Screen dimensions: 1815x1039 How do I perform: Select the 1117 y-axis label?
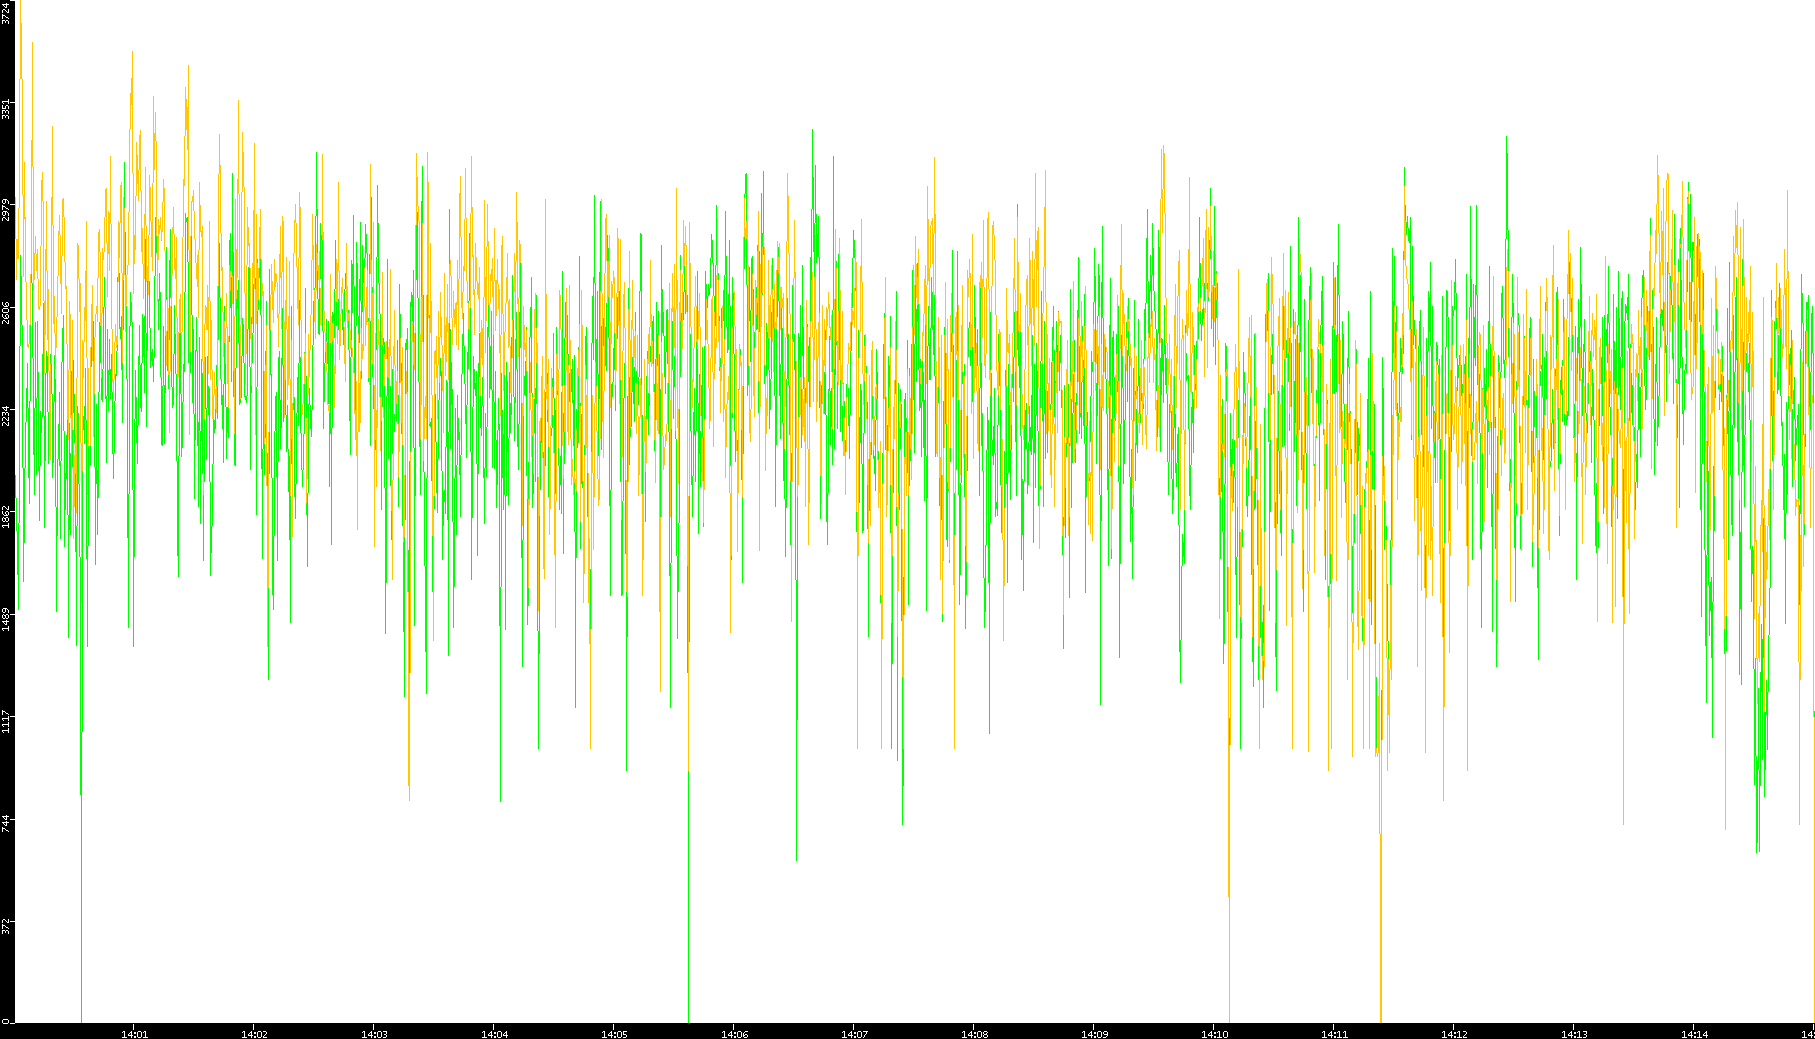7,721
